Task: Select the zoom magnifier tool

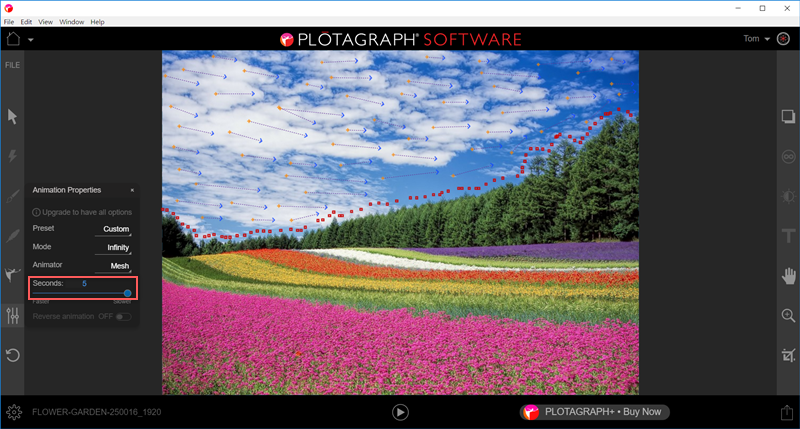Action: (788, 316)
